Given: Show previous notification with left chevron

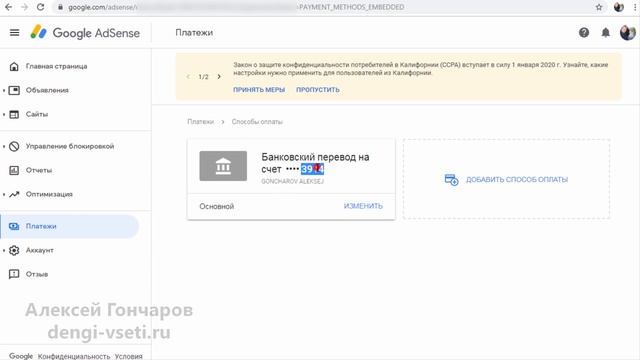Looking at the screenshot, I should click(188, 77).
